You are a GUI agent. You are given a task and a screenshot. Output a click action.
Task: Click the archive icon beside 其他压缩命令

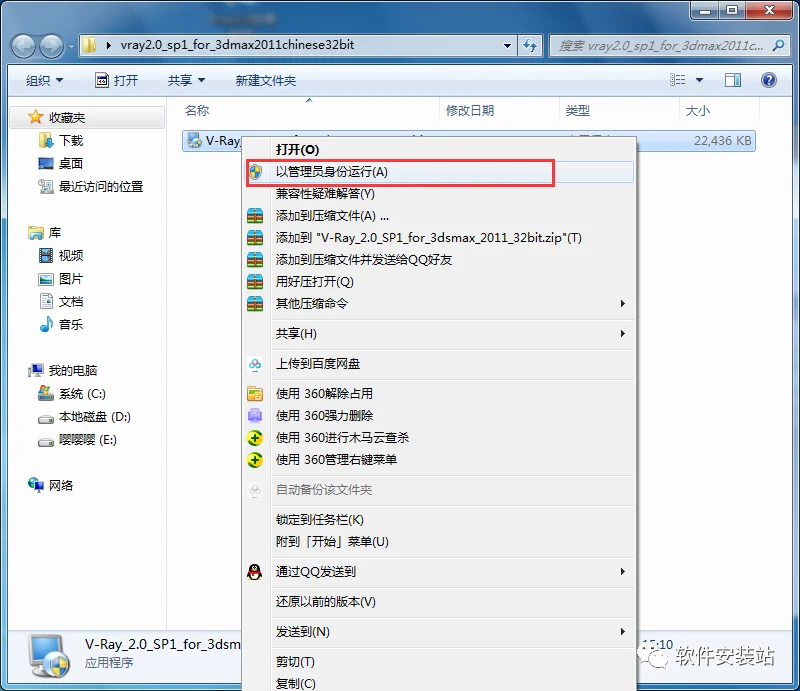click(x=255, y=304)
